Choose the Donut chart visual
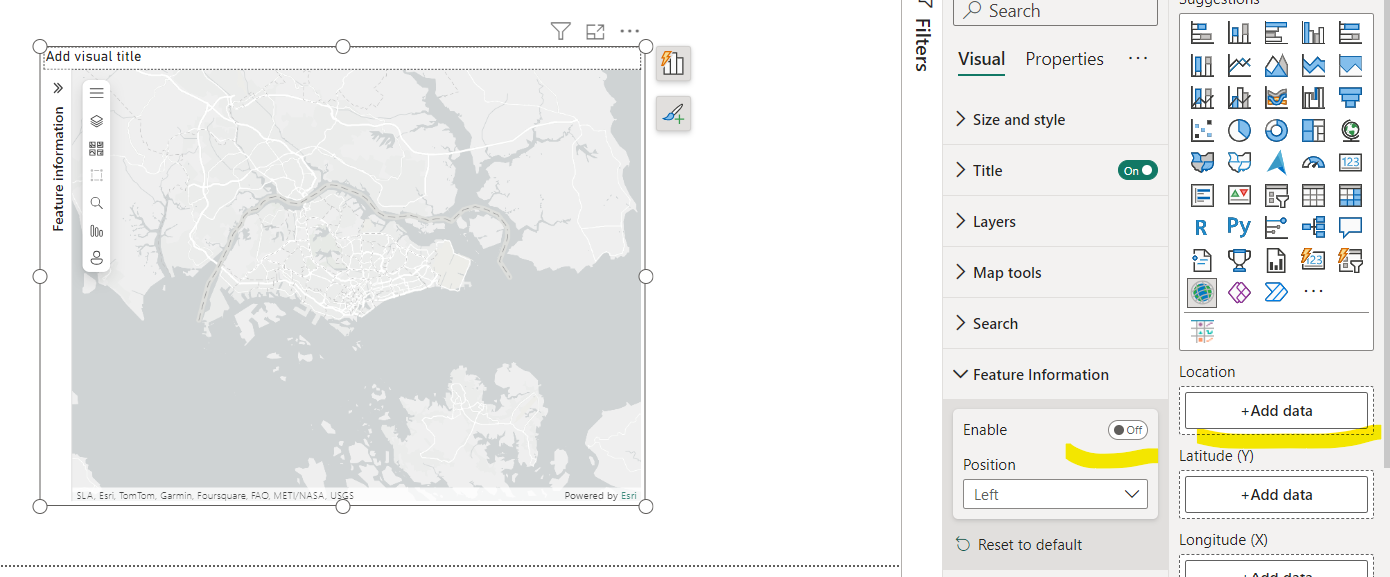1390x577 pixels. pos(1276,131)
